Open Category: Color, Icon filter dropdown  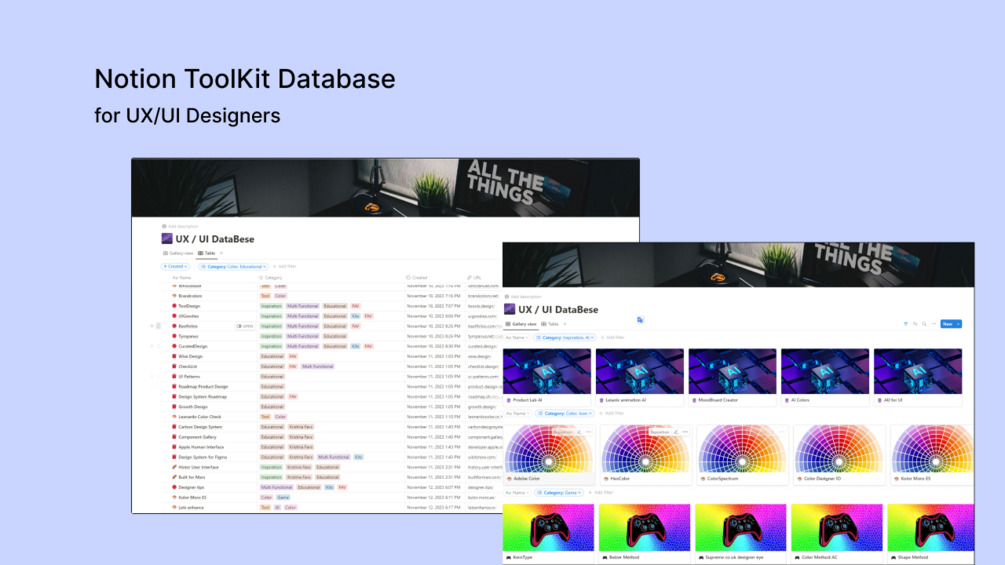(x=565, y=414)
